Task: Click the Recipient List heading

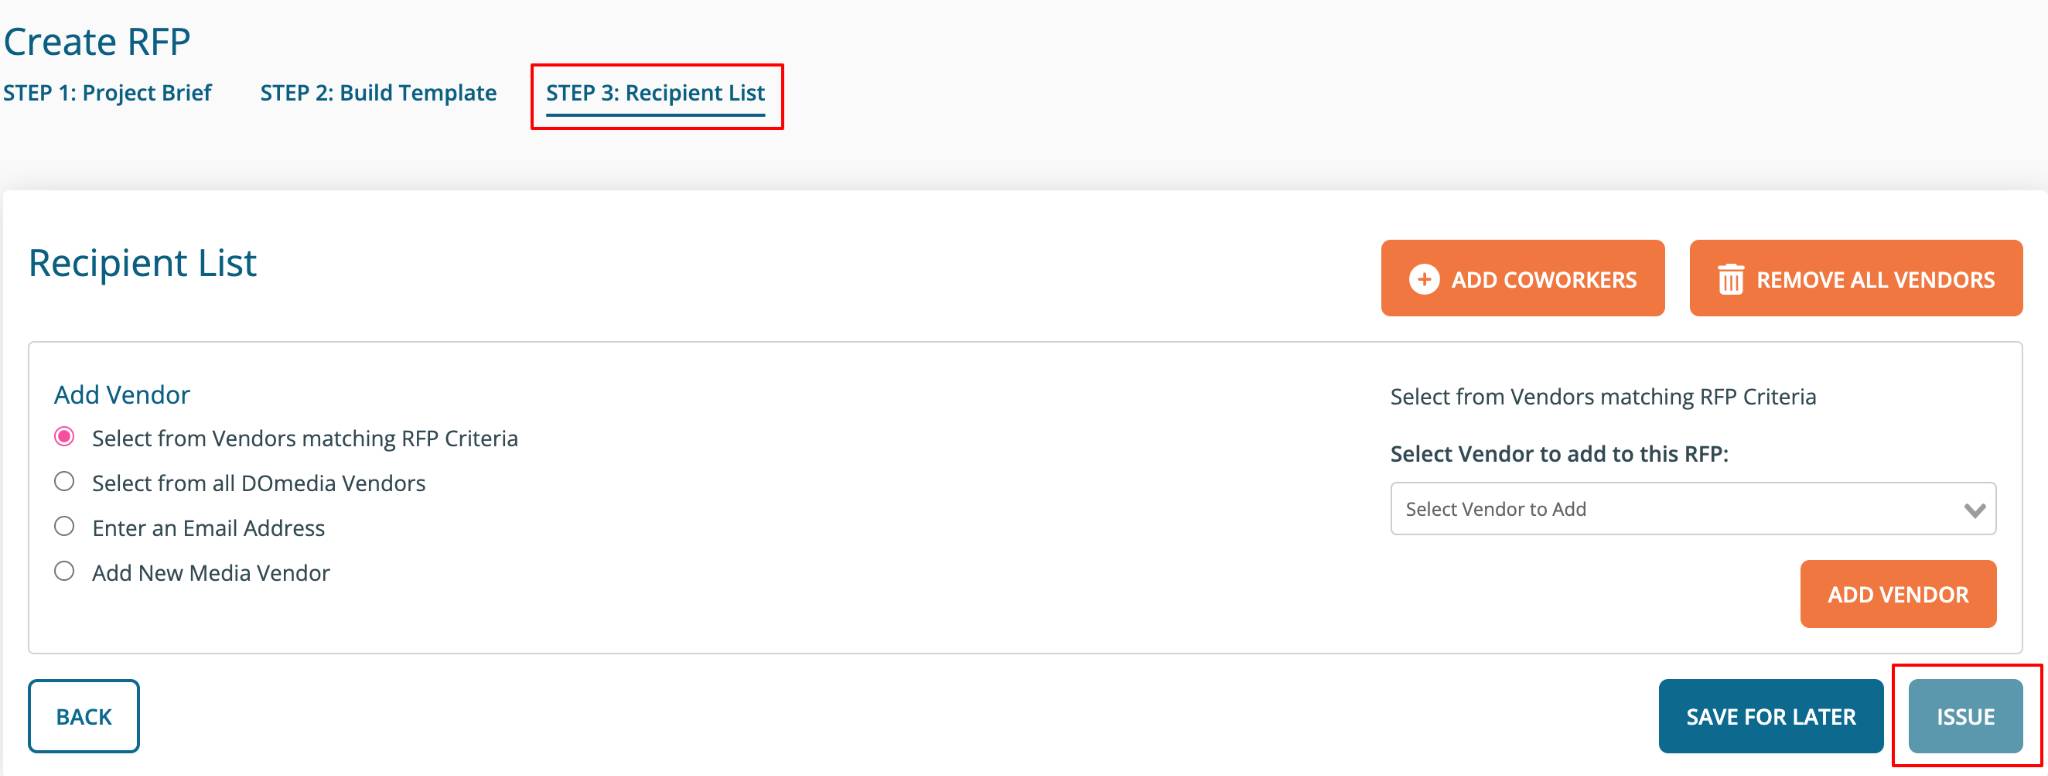Action: point(142,263)
